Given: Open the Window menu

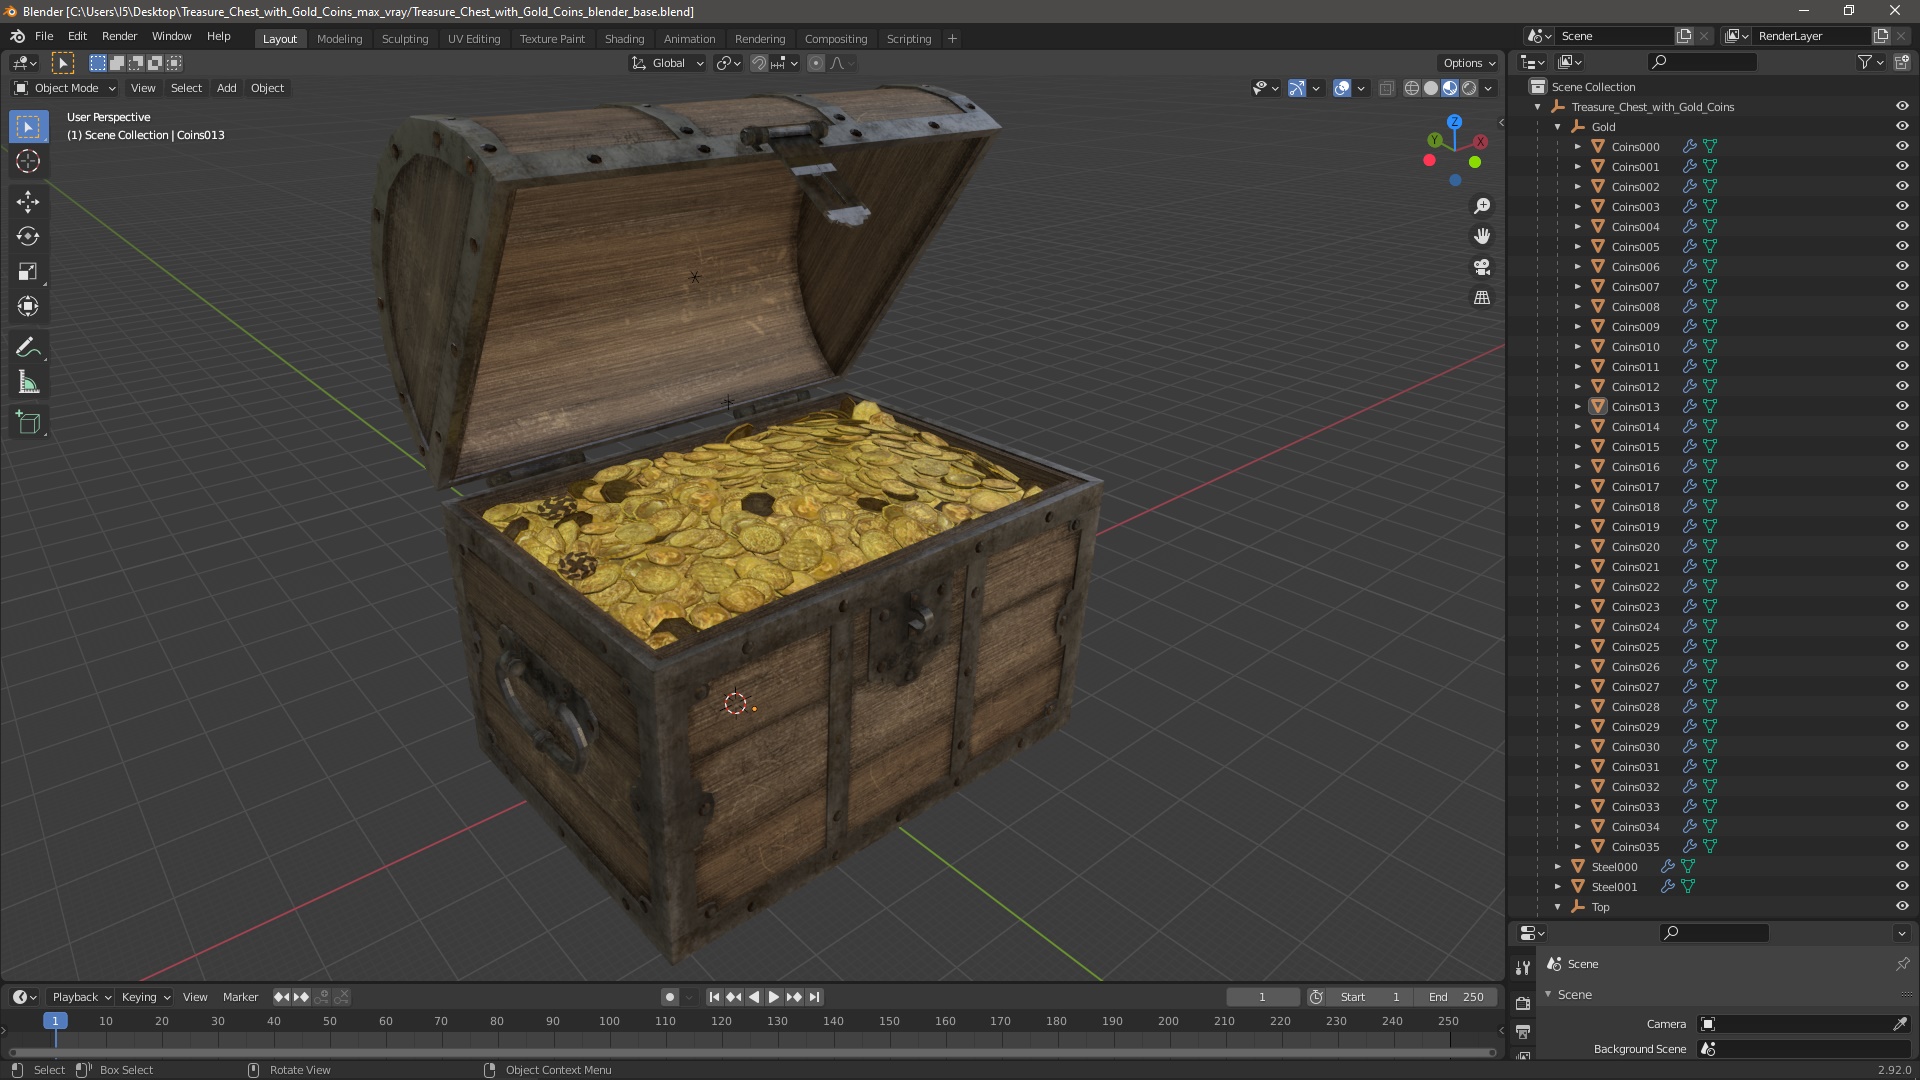Looking at the screenshot, I should tap(171, 36).
